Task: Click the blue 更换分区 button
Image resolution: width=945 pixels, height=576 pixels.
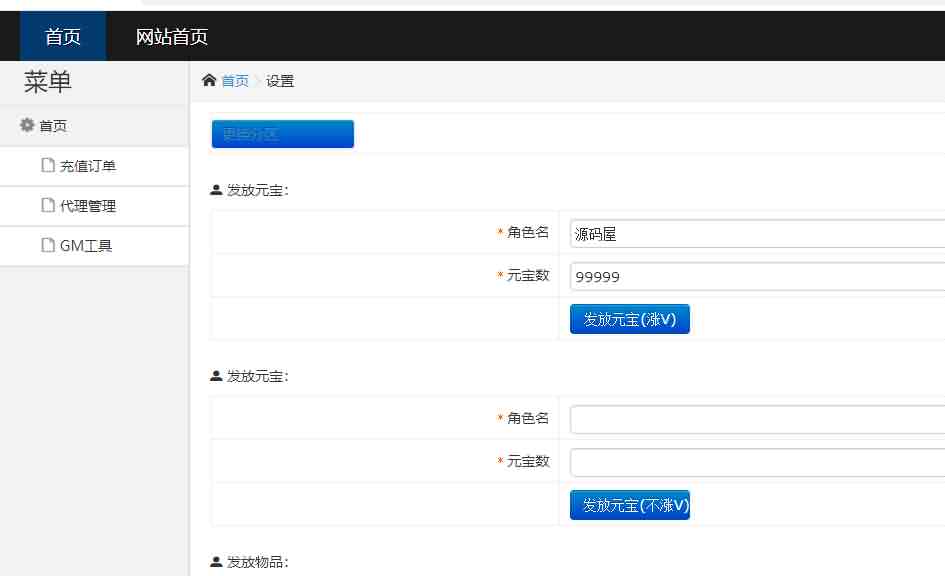Action: (x=282, y=133)
